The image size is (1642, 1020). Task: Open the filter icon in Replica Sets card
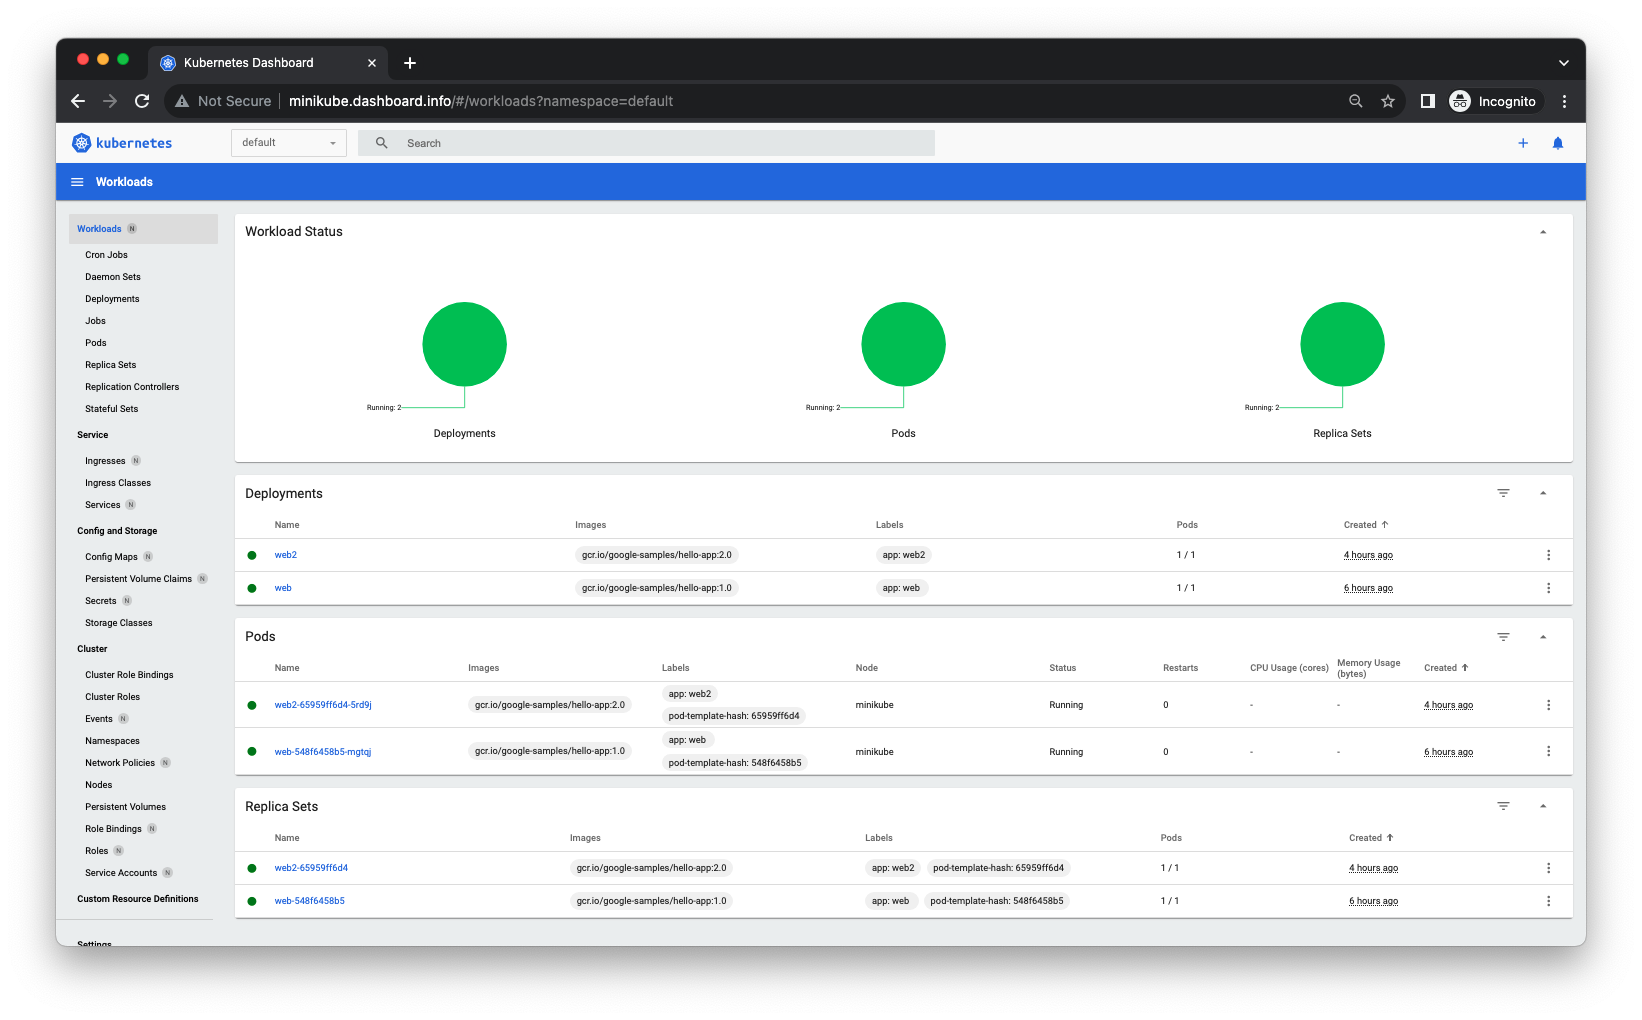[1503, 806]
